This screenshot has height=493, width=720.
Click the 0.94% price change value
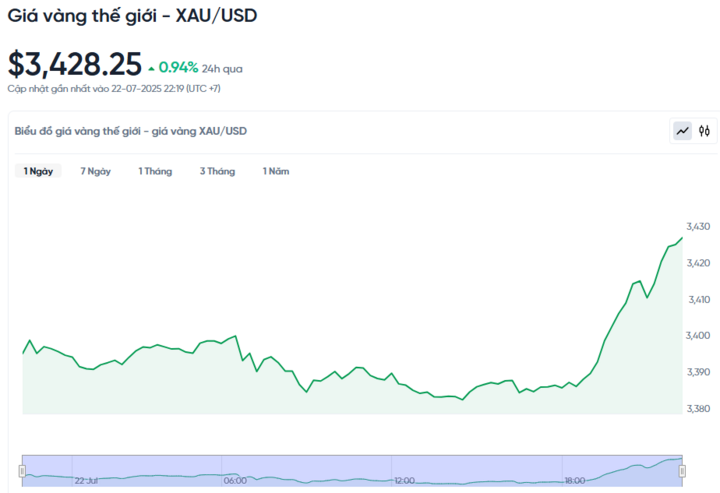pyautogui.click(x=178, y=68)
